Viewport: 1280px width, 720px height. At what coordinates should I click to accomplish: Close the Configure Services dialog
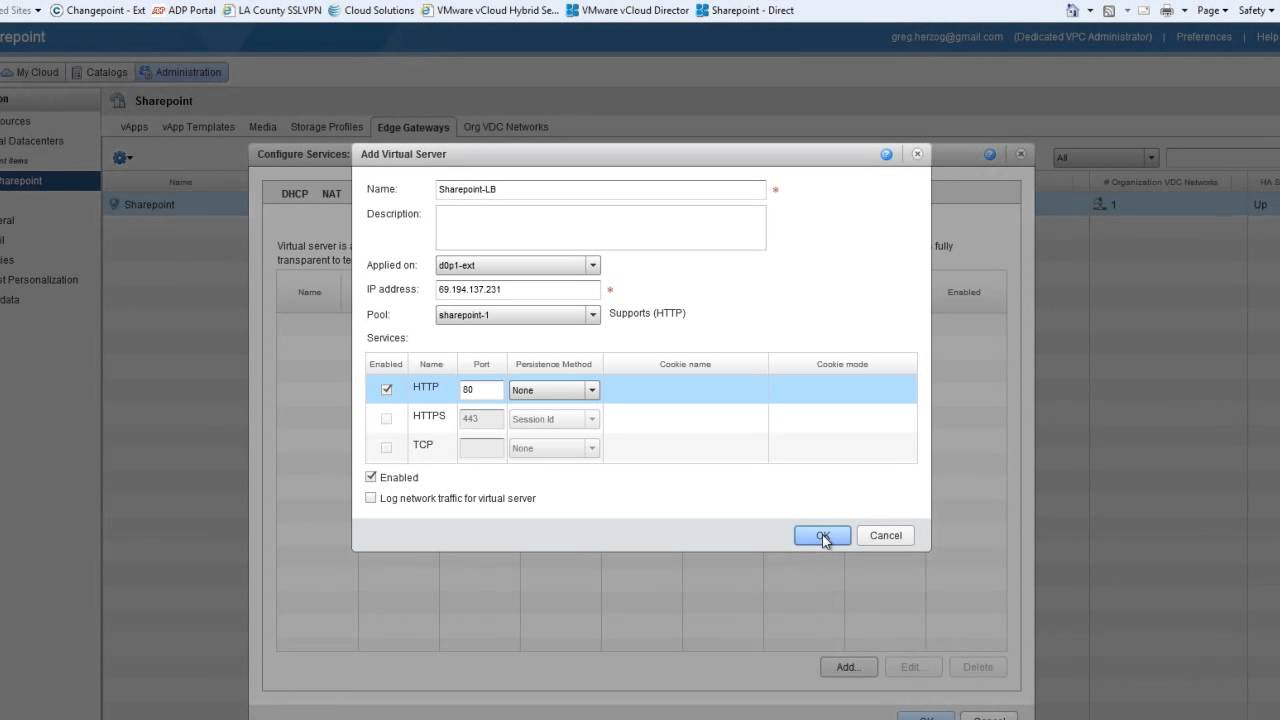pyautogui.click(x=1021, y=154)
